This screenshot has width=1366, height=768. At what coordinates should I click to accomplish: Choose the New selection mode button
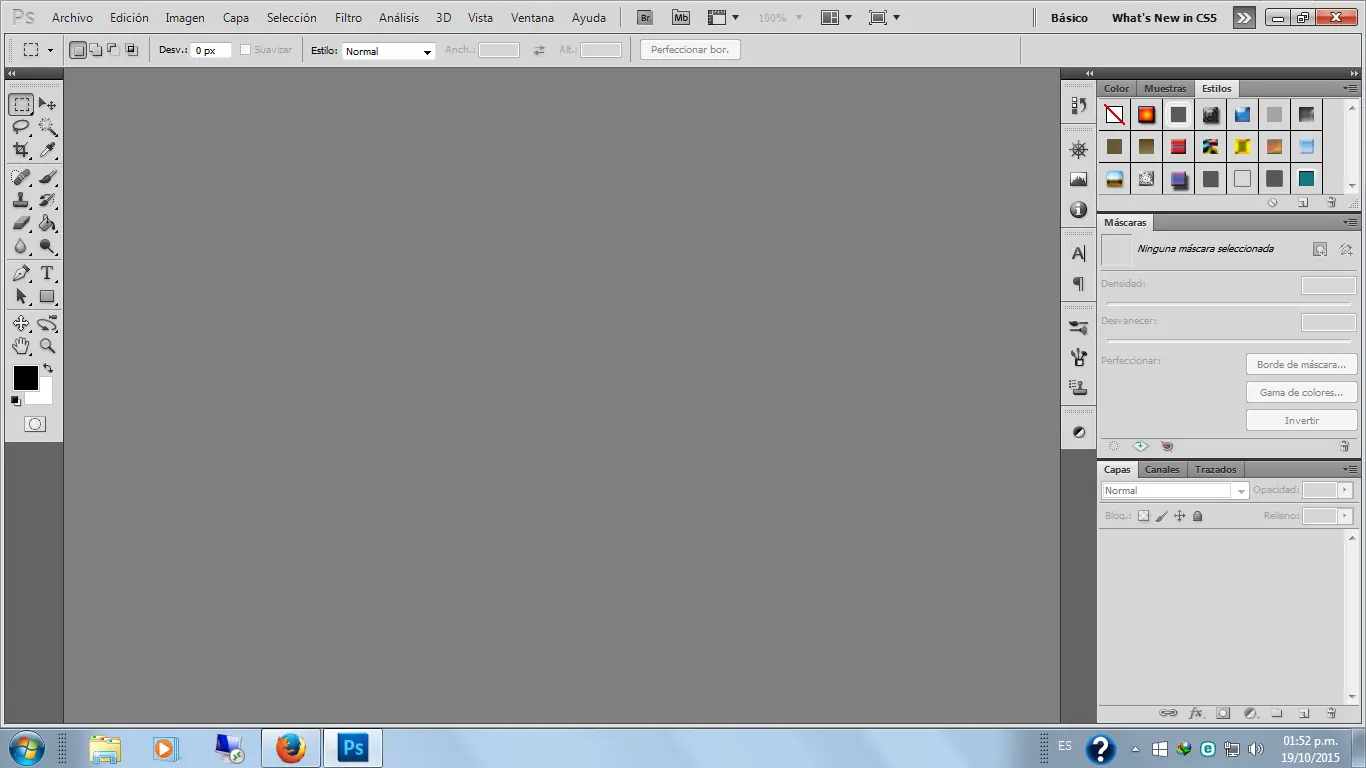point(78,50)
